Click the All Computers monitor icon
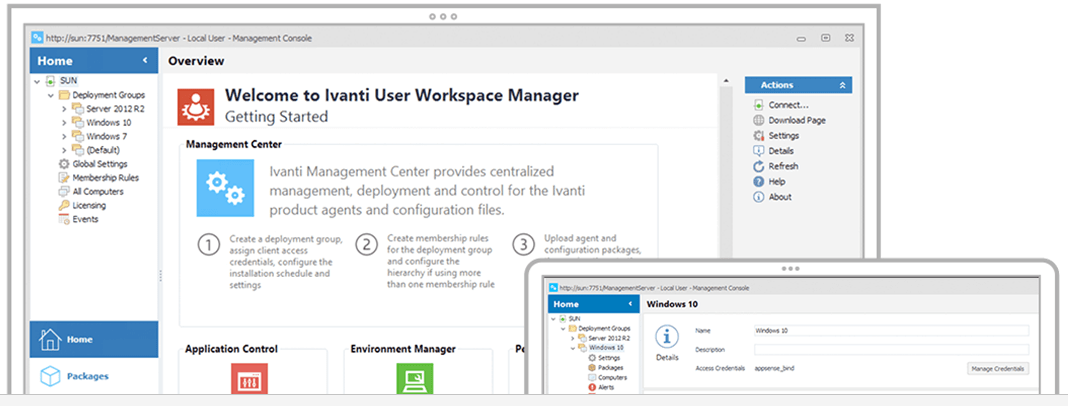 64,191
